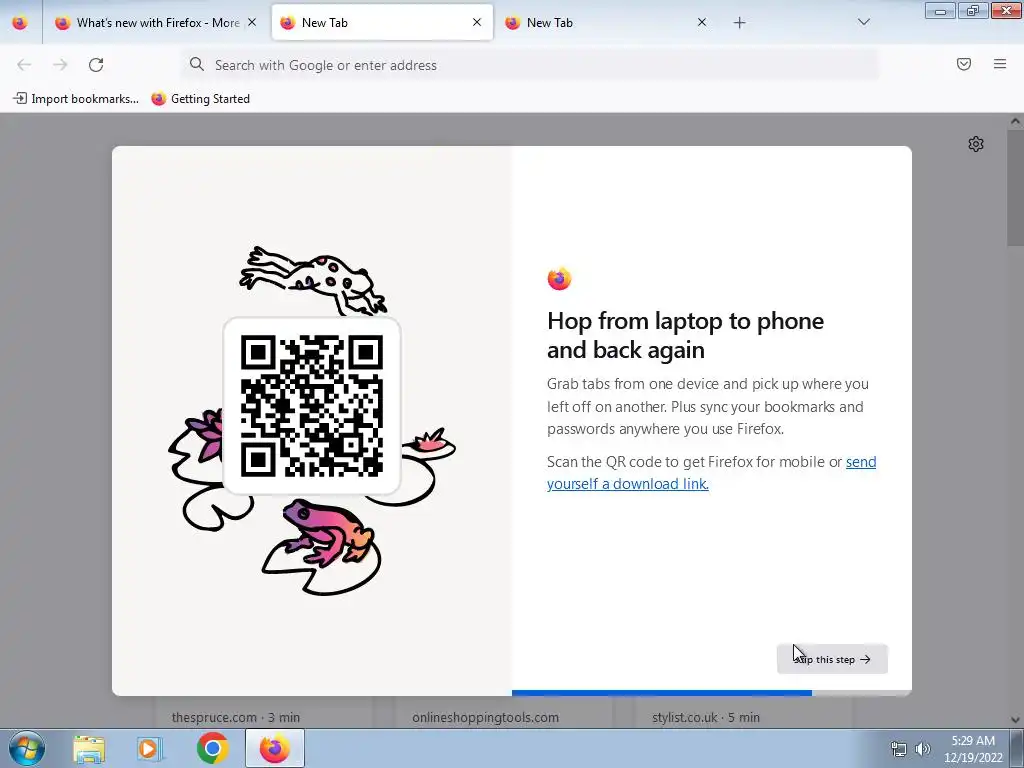The image size is (1024, 768).
Task: Open the network tray icon
Action: [x=899, y=749]
